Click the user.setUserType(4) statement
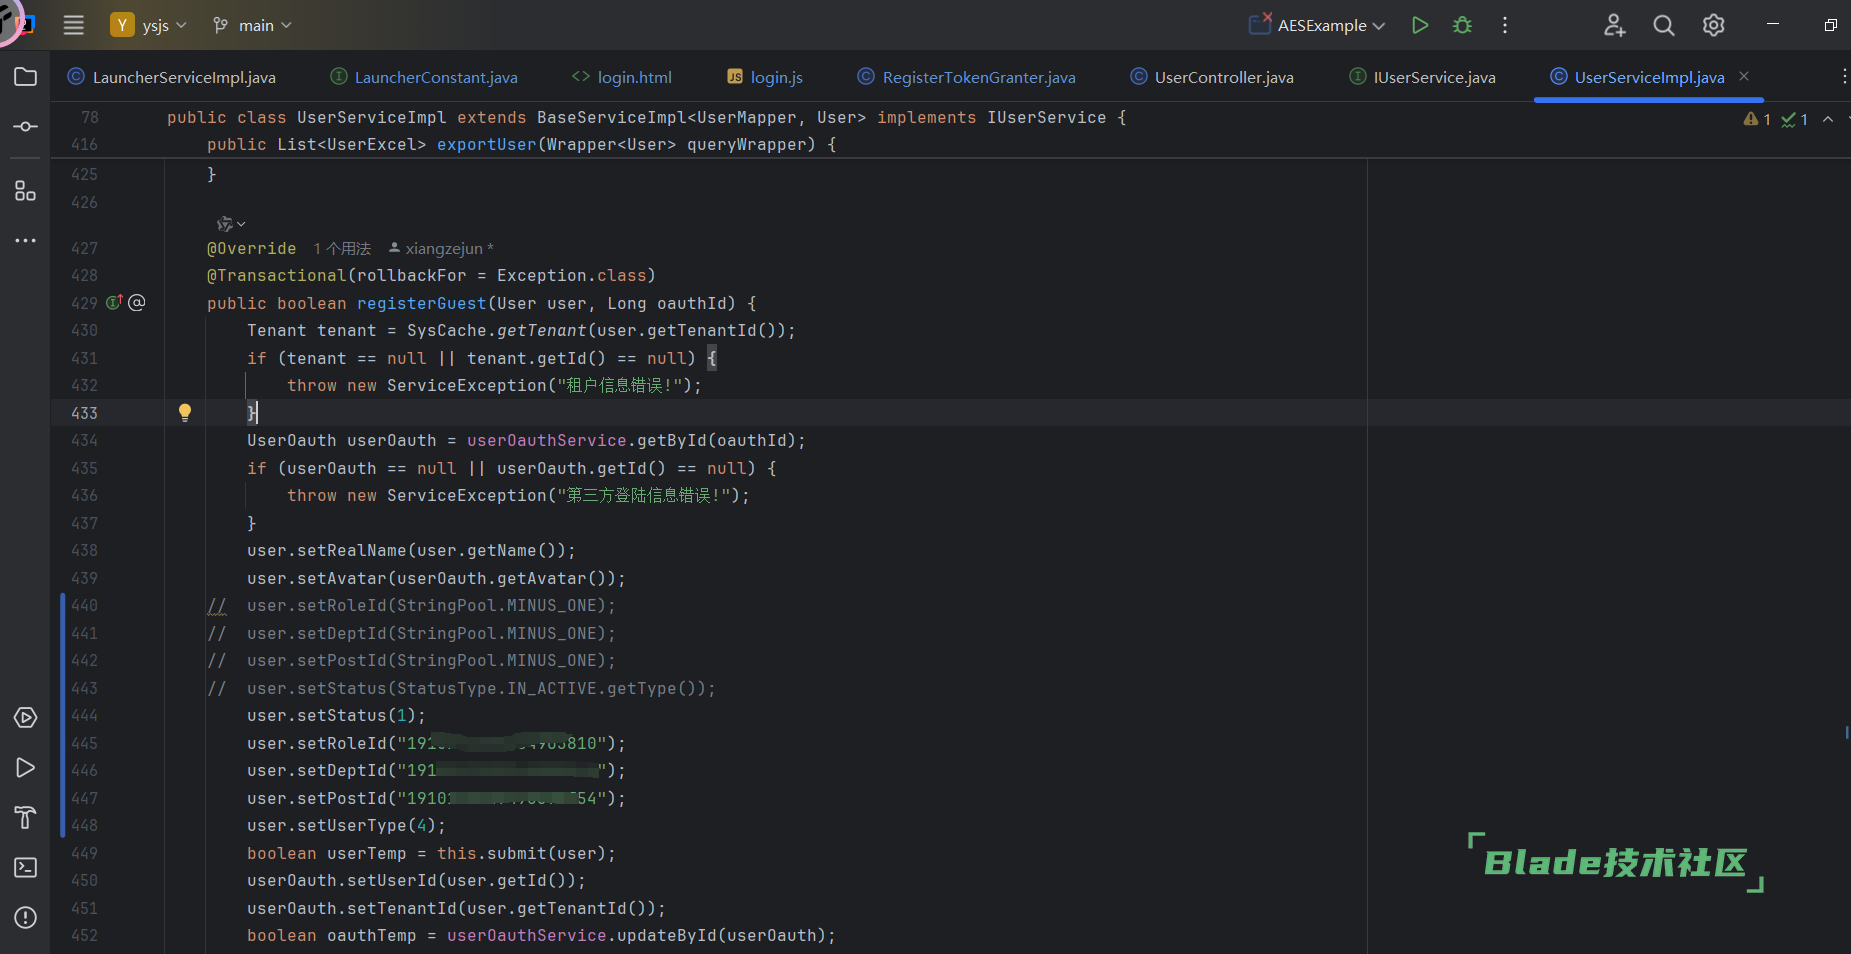 (346, 825)
